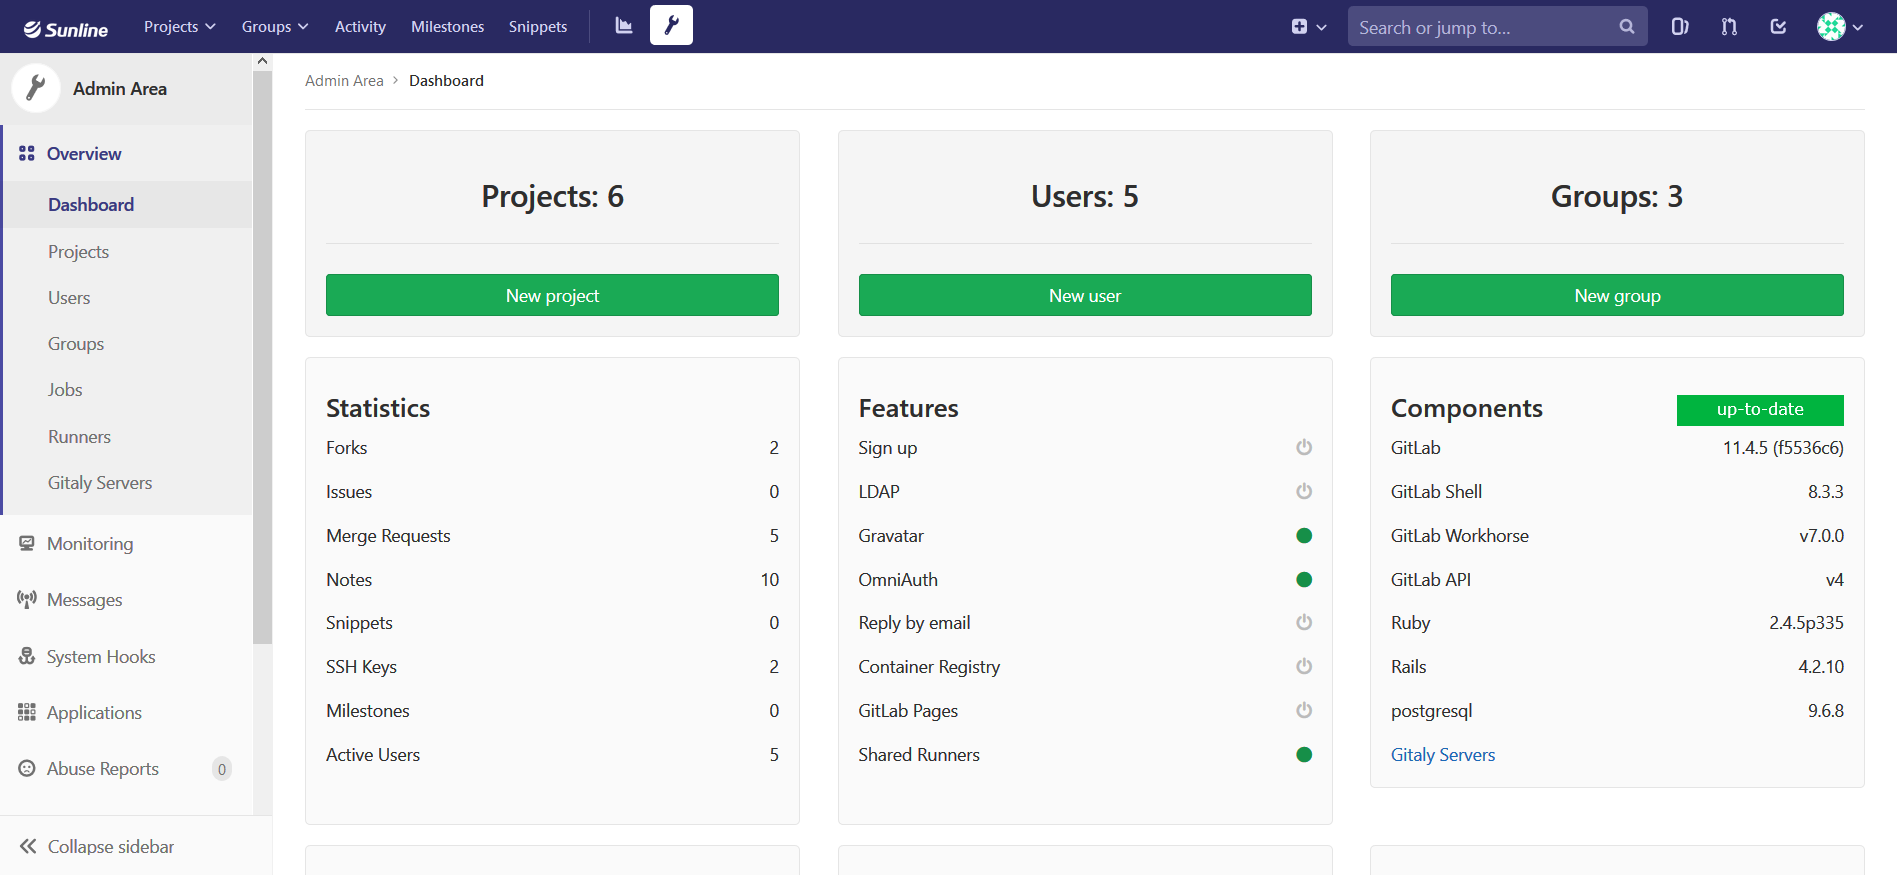The image size is (1897, 875).
Task: Open the new item plus dropdown
Action: click(1308, 27)
